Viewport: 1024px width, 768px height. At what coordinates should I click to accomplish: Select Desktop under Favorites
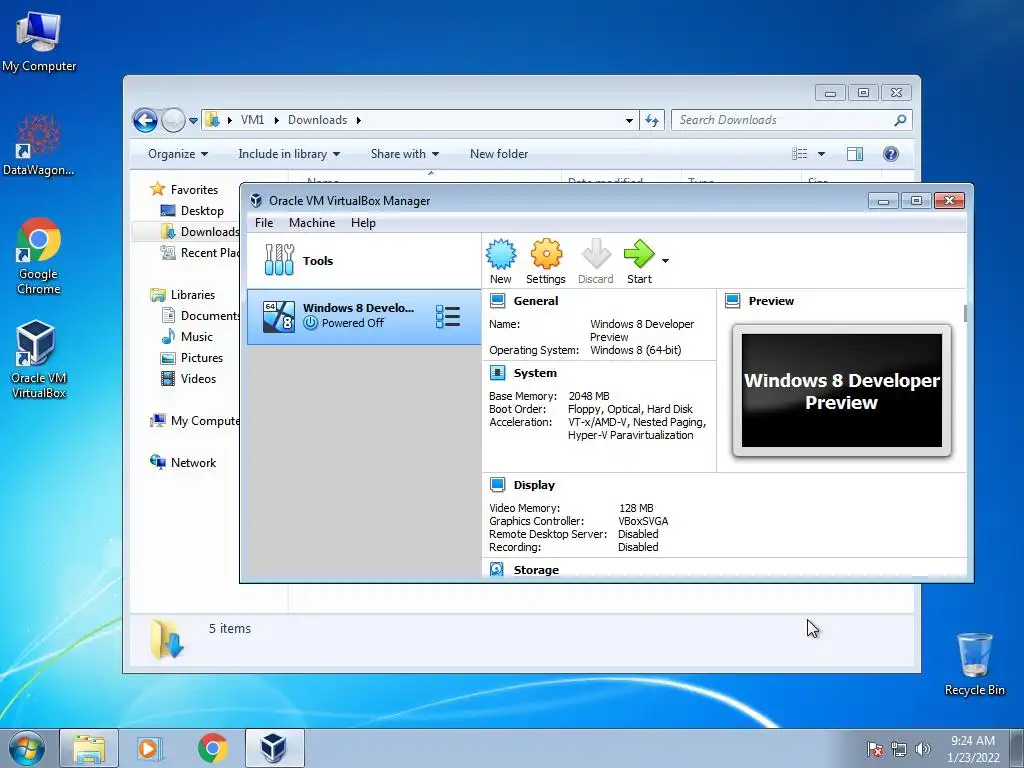pos(202,211)
